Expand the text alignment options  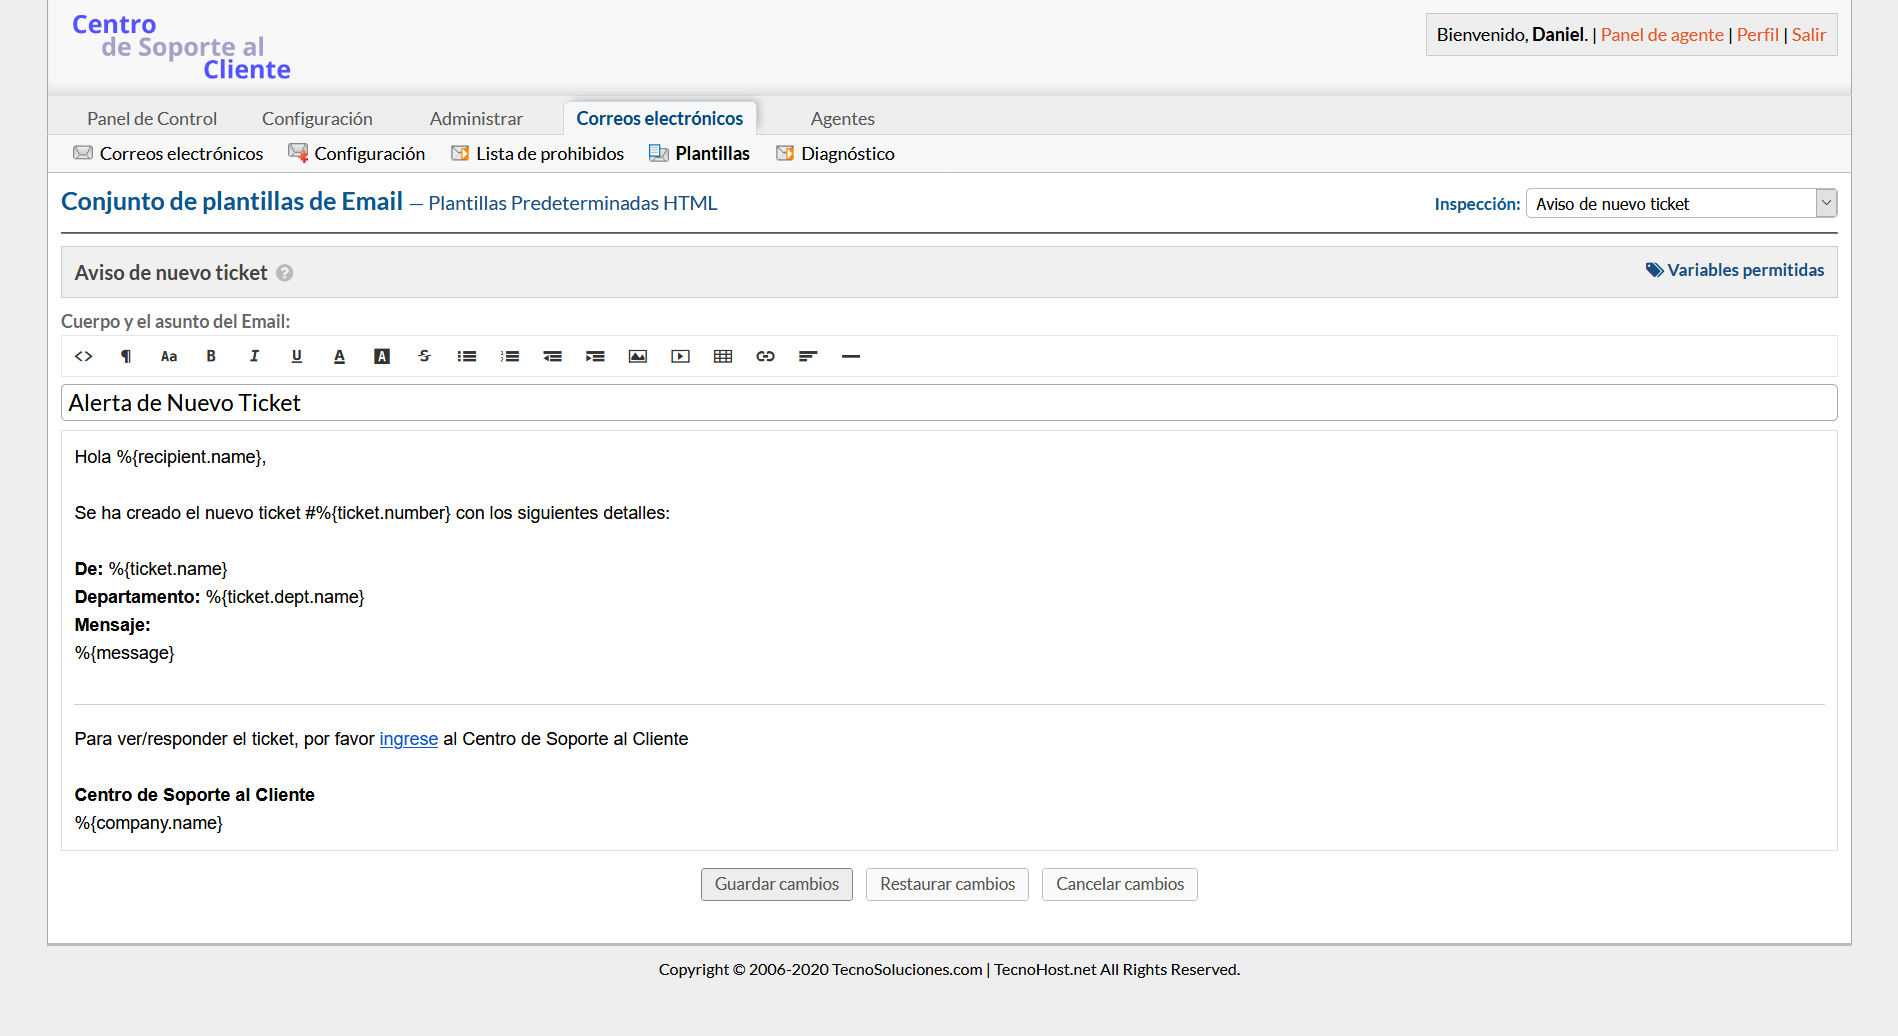[808, 356]
